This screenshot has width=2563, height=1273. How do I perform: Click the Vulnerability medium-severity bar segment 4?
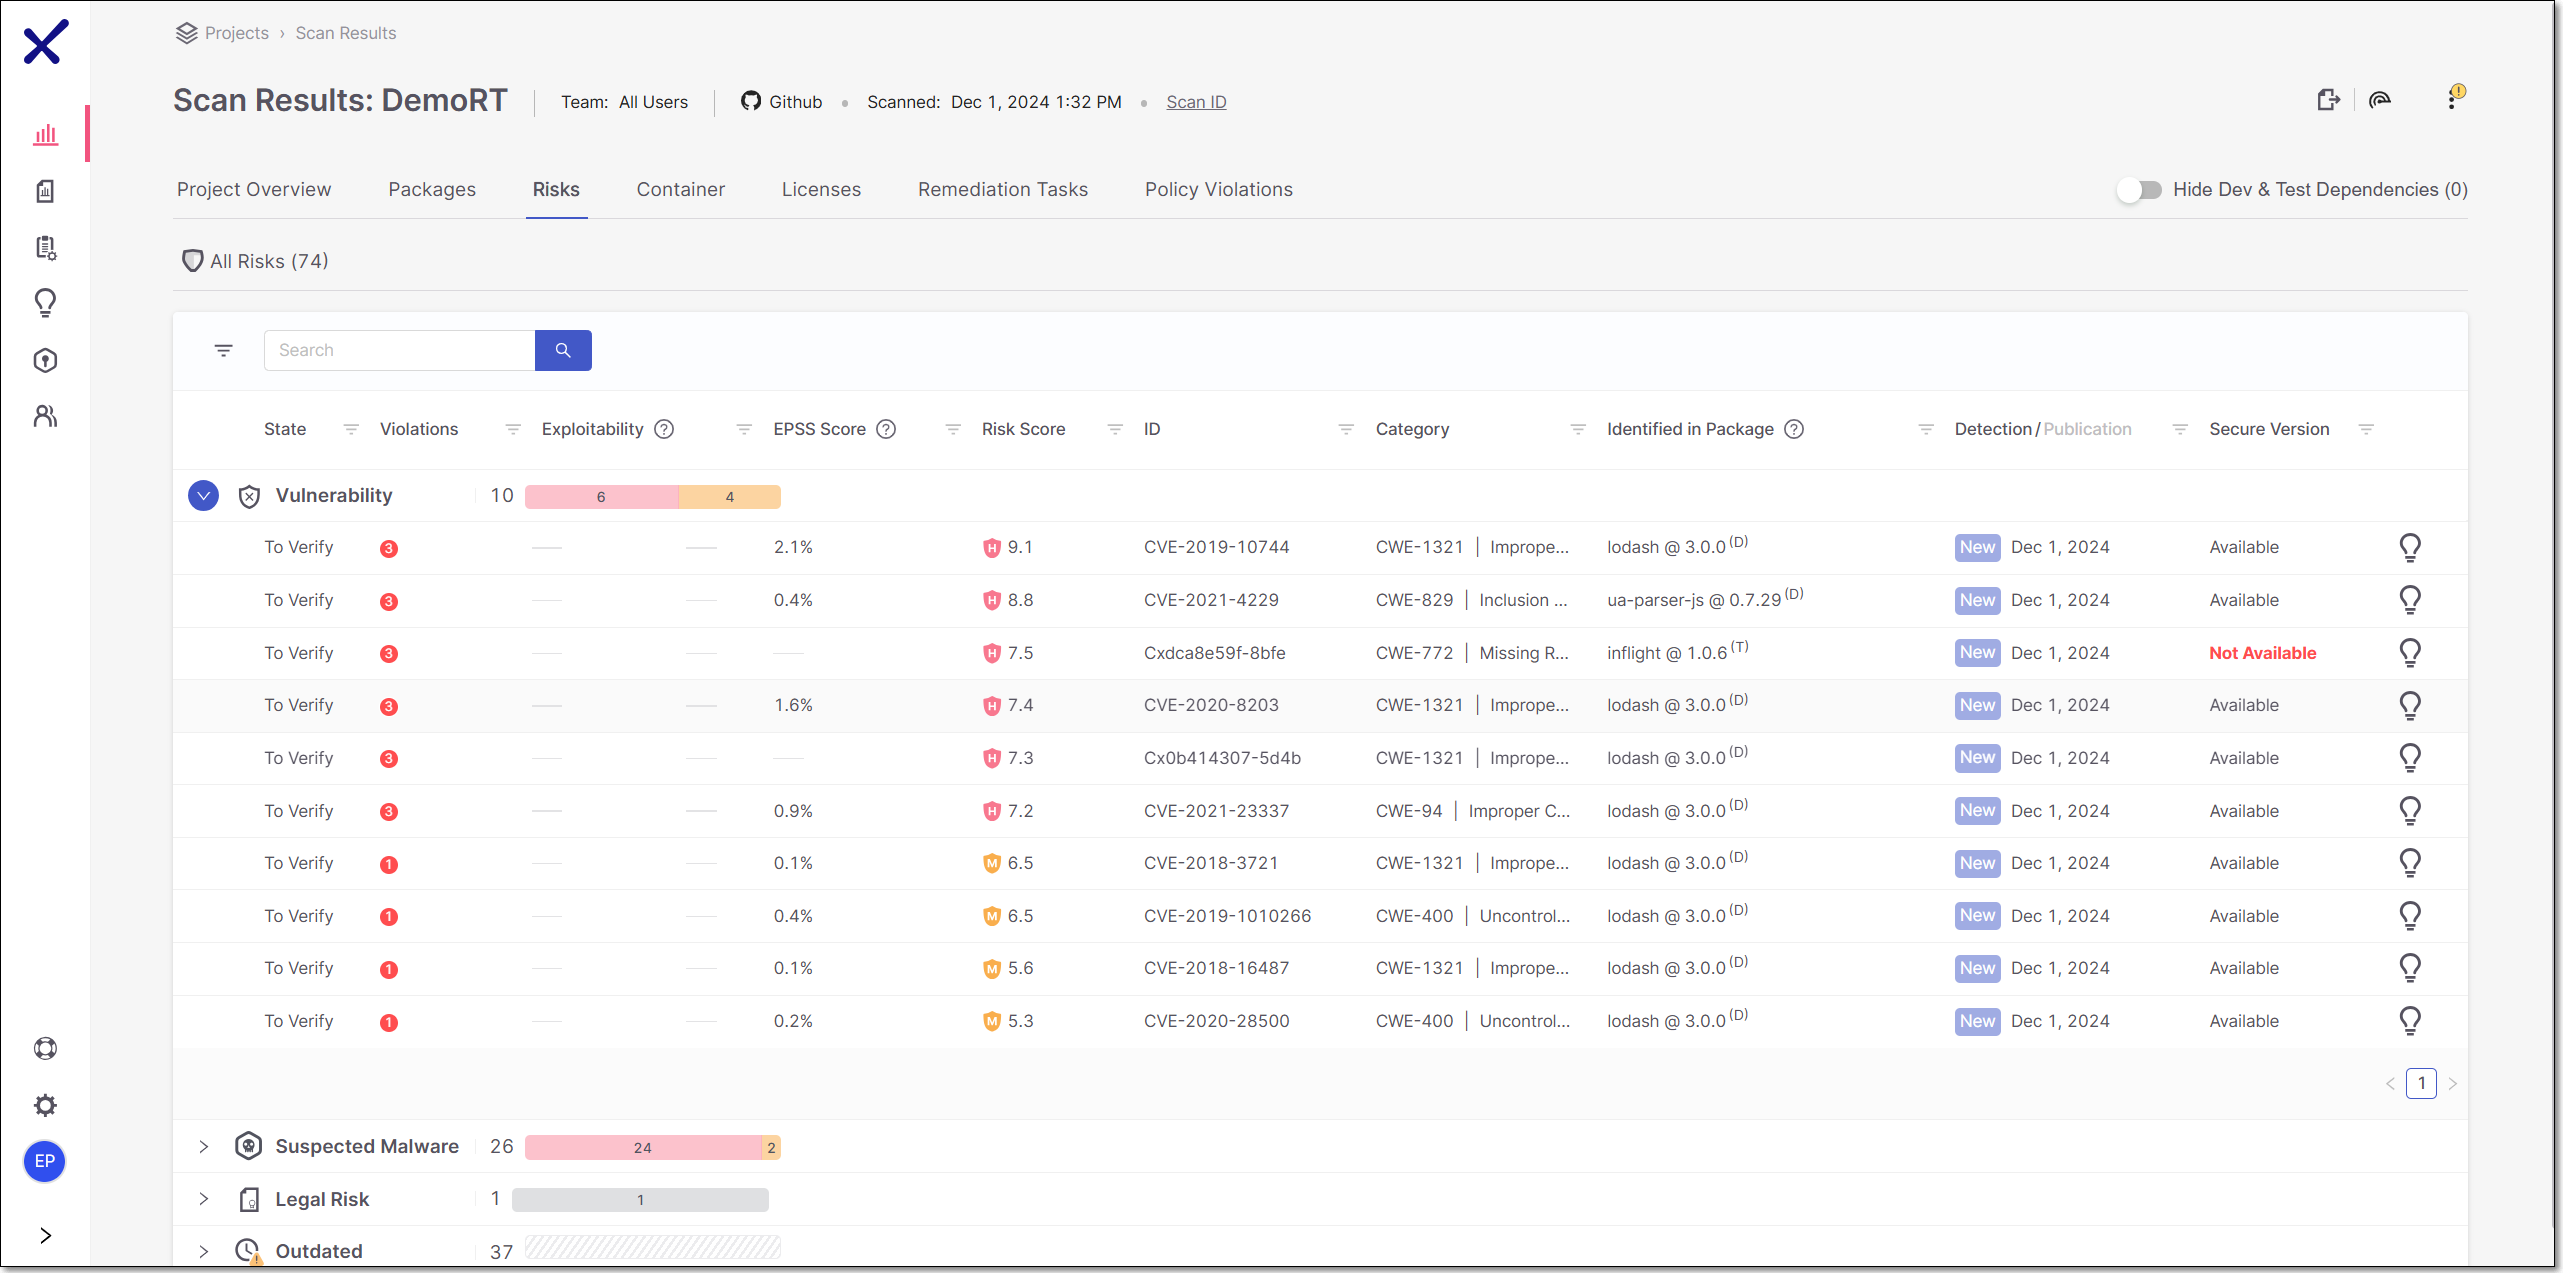[730, 497]
